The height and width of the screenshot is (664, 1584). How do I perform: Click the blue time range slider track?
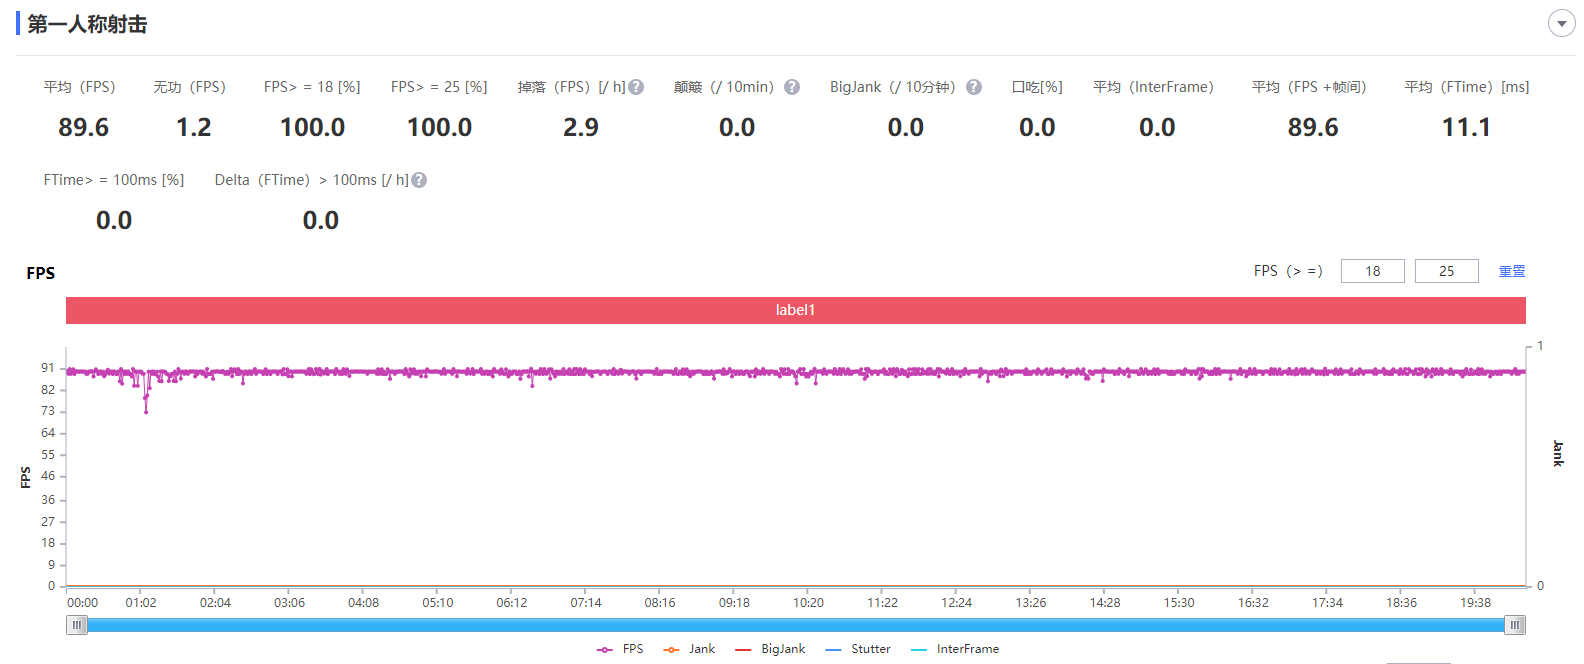click(x=795, y=625)
